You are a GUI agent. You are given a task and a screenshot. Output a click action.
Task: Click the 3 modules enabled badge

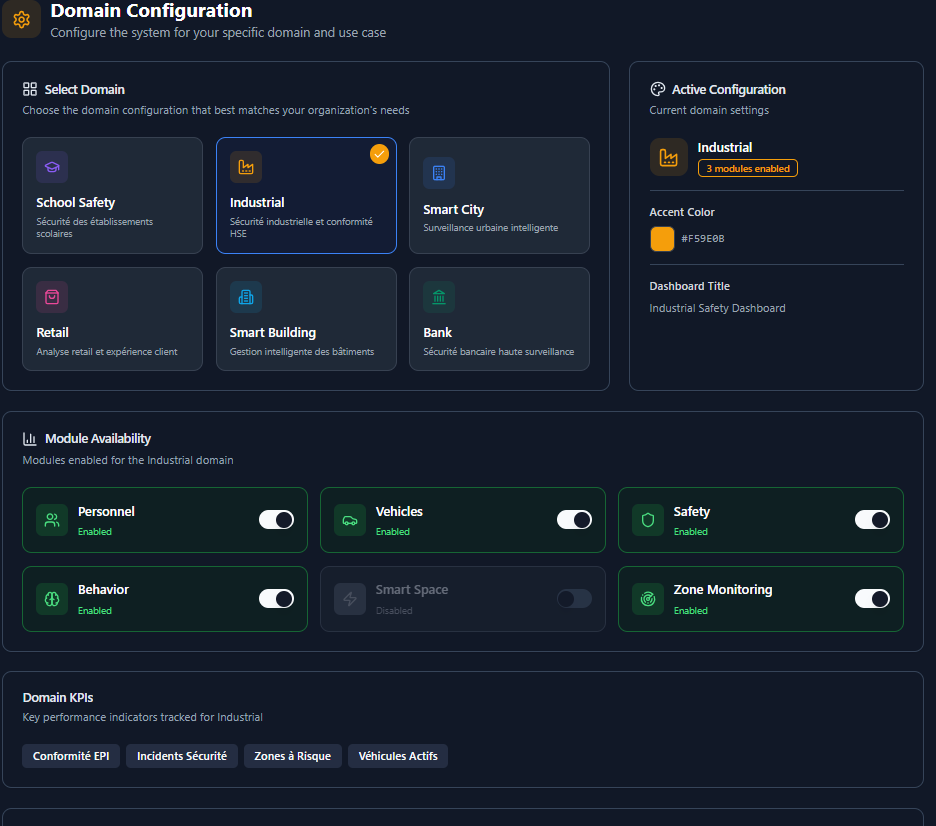point(747,169)
